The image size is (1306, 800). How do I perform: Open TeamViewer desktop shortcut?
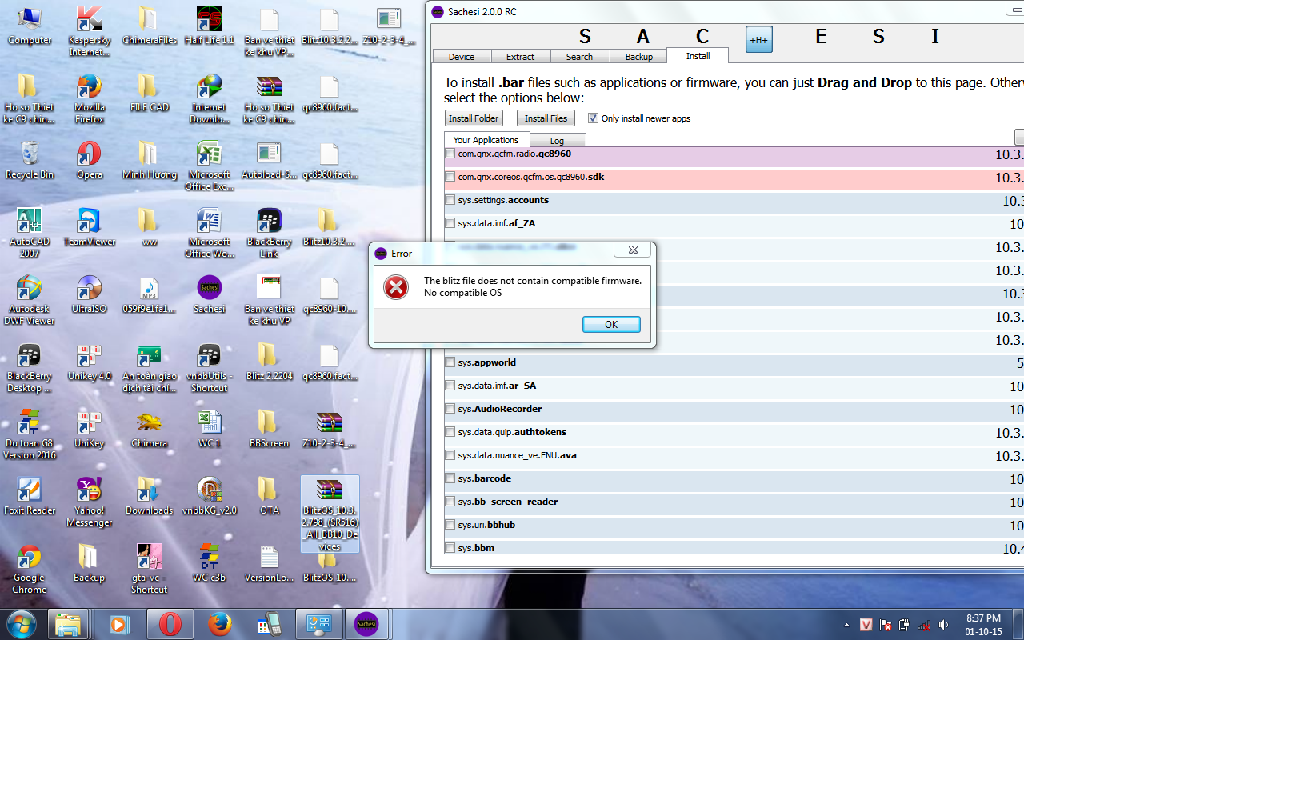[x=89, y=227]
